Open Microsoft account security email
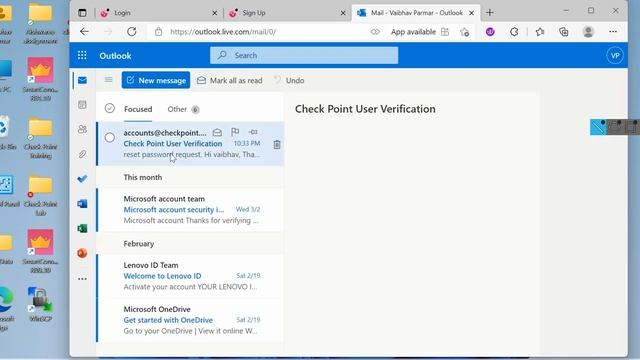 pos(190,209)
